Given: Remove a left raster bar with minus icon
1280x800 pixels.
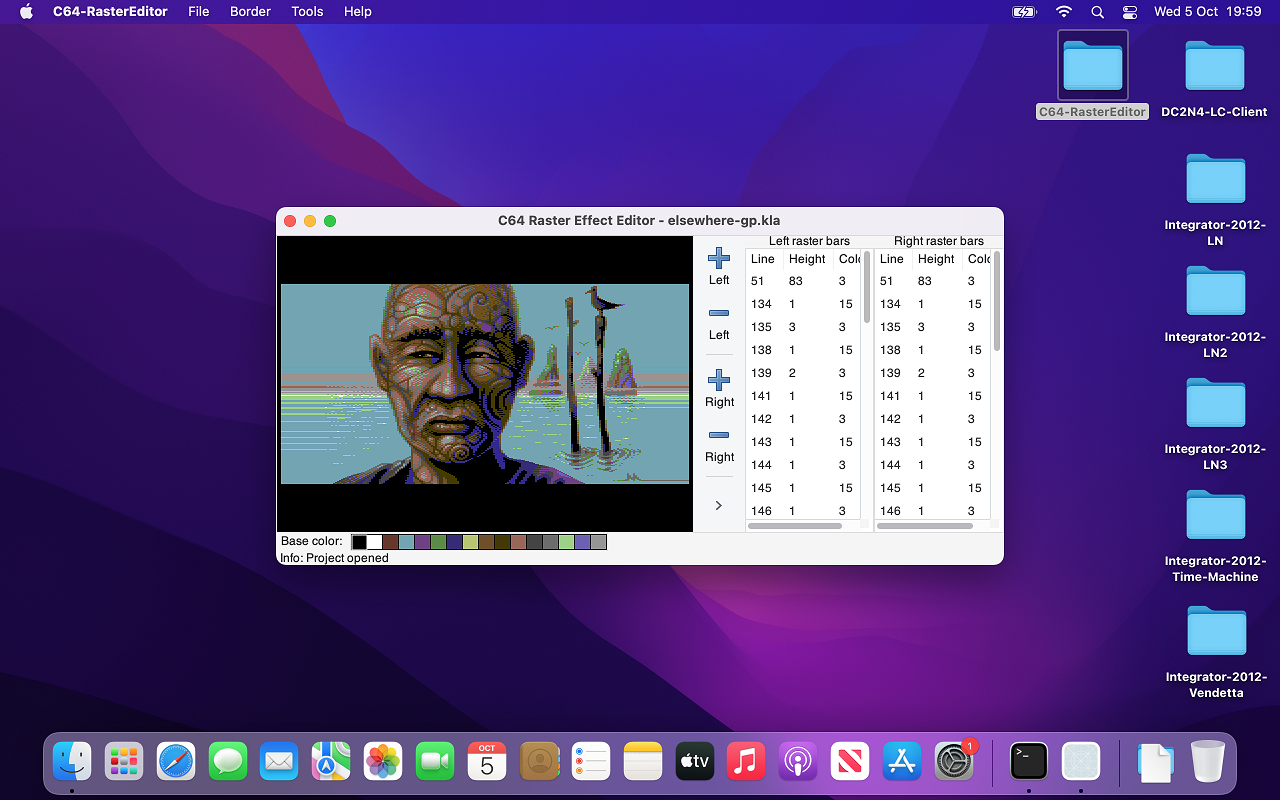Looking at the screenshot, I should coord(719,314).
